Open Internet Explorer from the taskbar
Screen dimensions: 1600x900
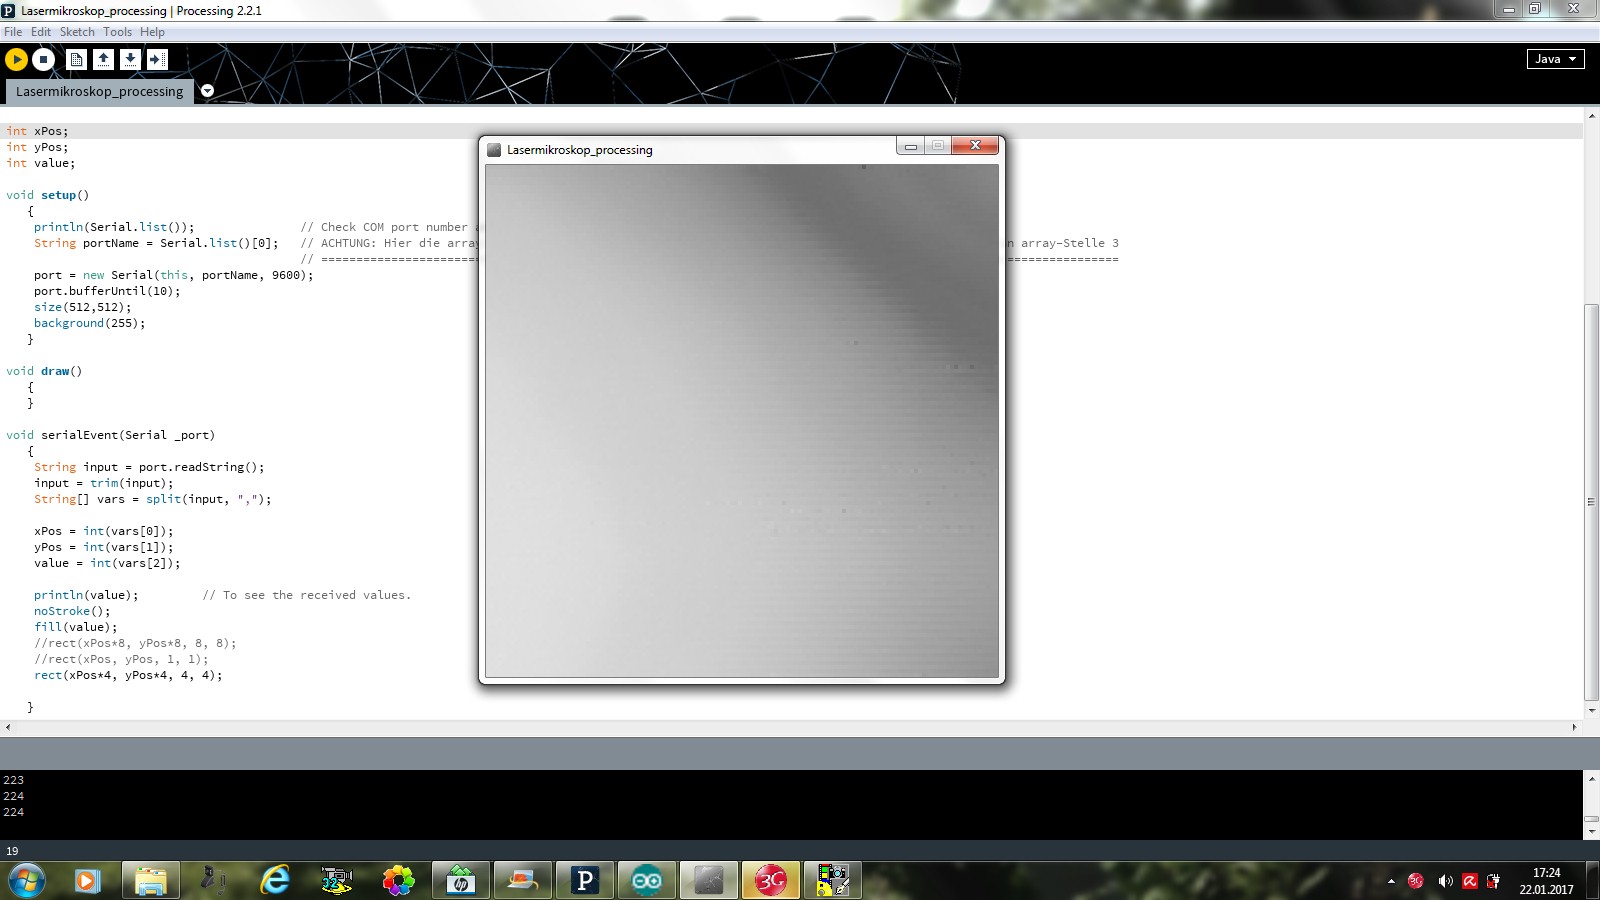(275, 881)
